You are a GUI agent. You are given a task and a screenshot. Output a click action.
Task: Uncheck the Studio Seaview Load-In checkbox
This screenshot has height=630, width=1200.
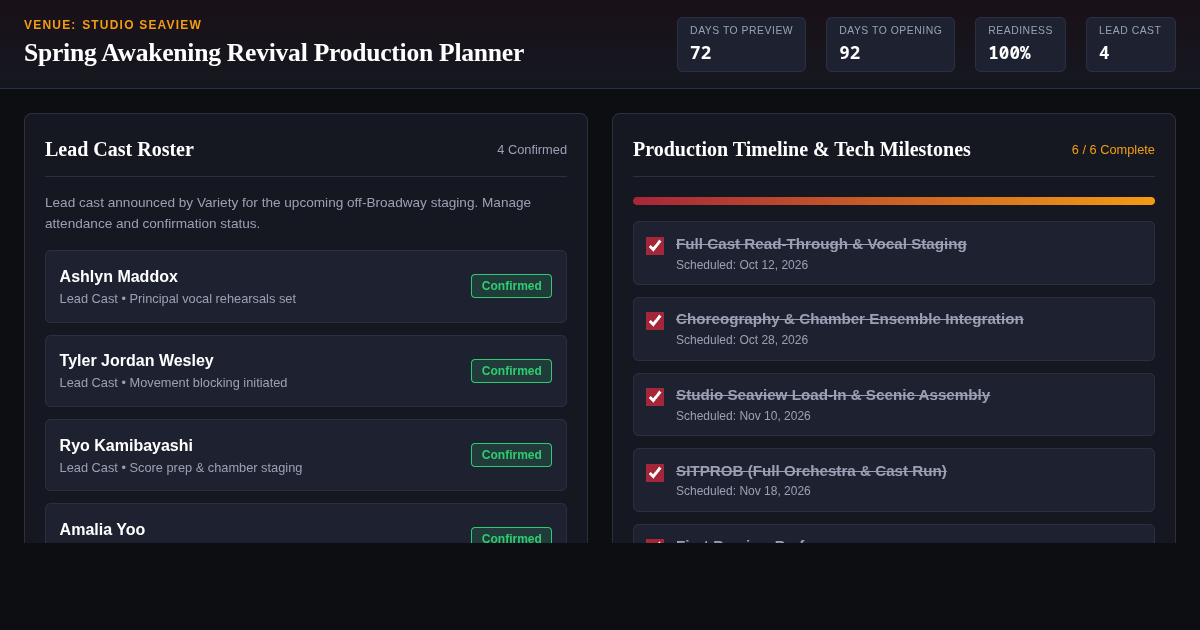(x=655, y=397)
